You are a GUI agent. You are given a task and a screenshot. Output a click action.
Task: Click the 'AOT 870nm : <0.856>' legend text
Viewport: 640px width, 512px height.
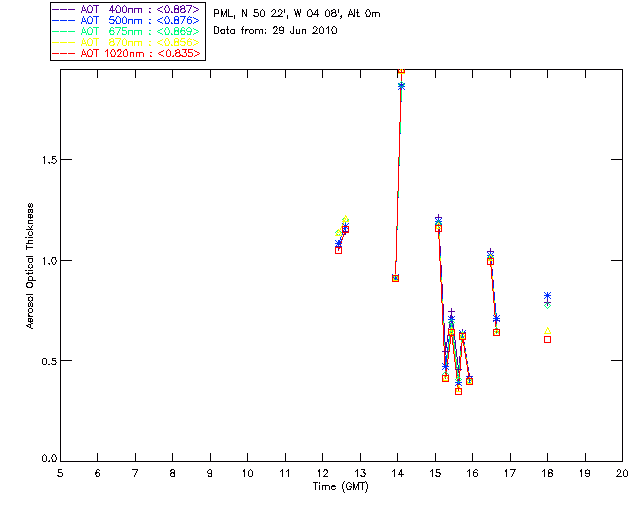pyautogui.click(x=140, y=42)
